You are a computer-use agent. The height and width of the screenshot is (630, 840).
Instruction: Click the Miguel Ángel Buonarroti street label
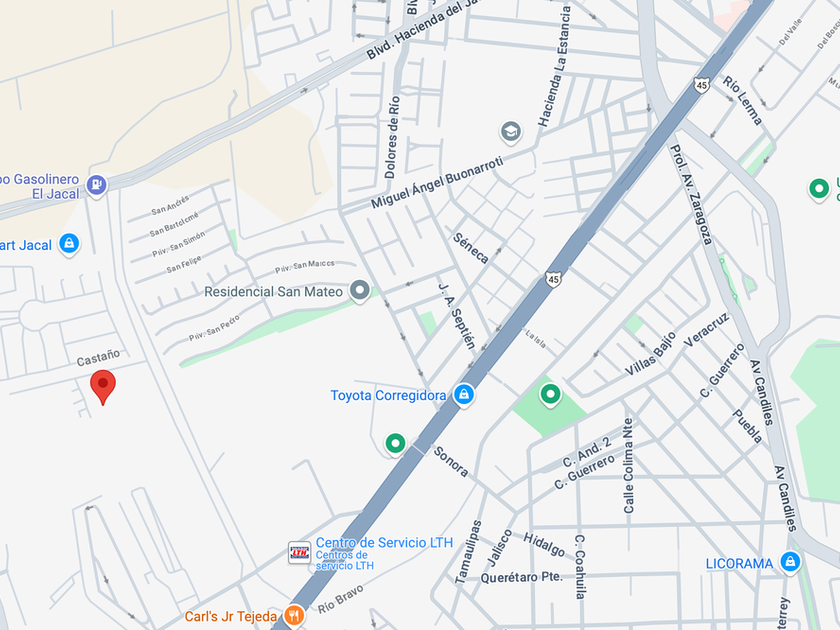[x=437, y=182]
